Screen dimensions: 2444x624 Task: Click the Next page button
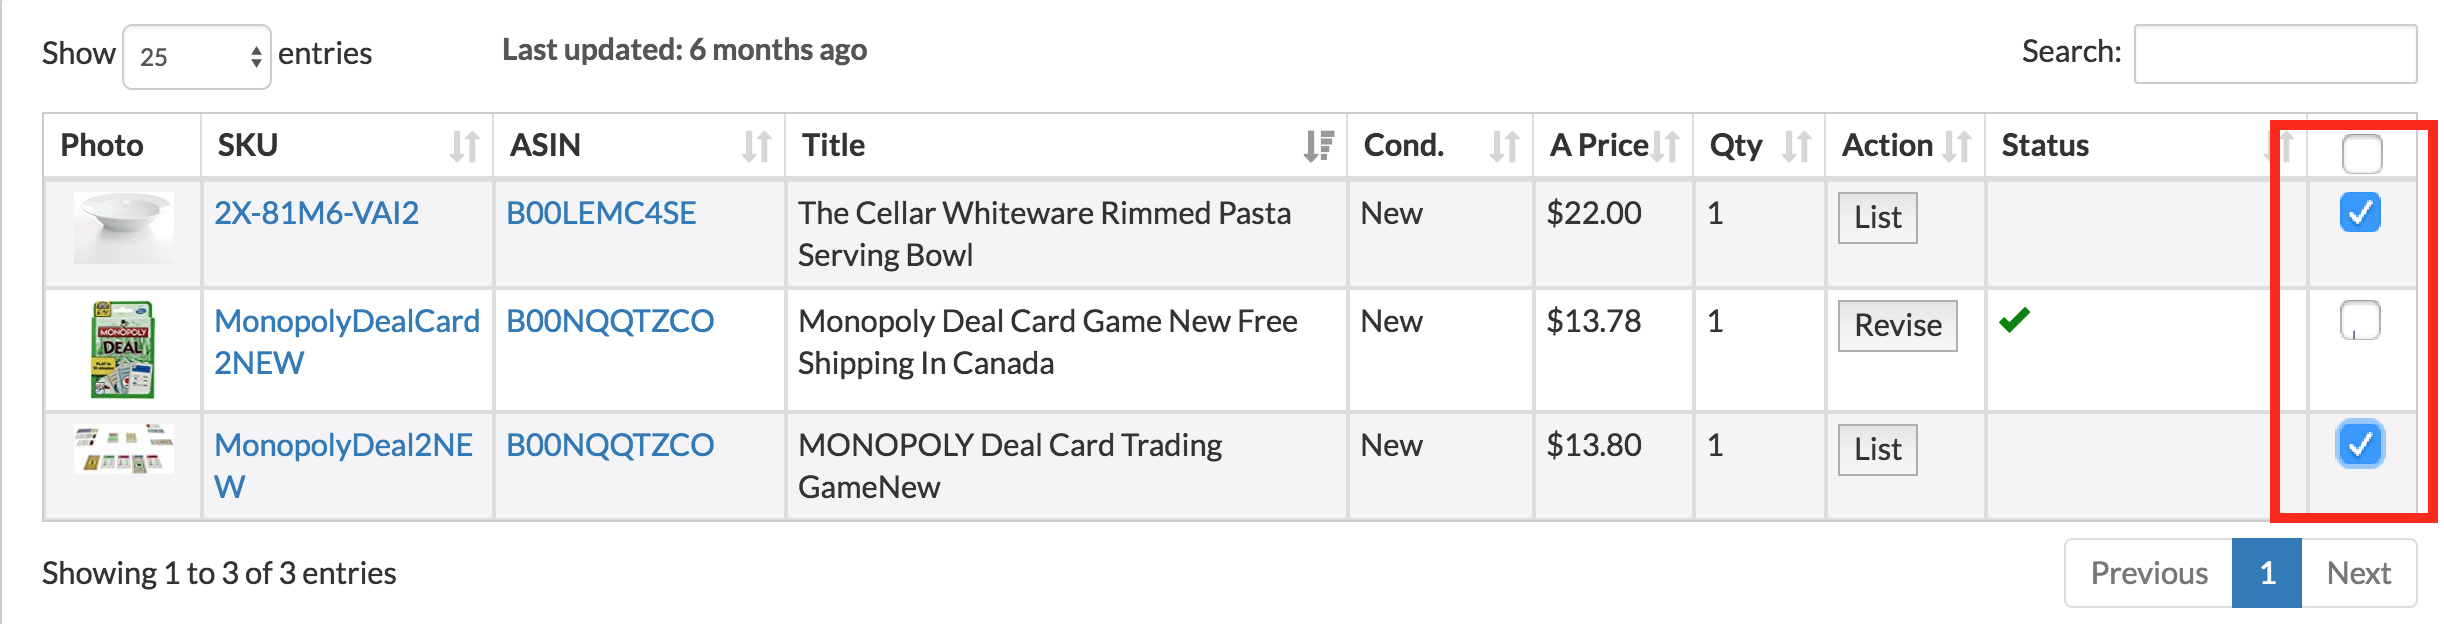point(2359,573)
